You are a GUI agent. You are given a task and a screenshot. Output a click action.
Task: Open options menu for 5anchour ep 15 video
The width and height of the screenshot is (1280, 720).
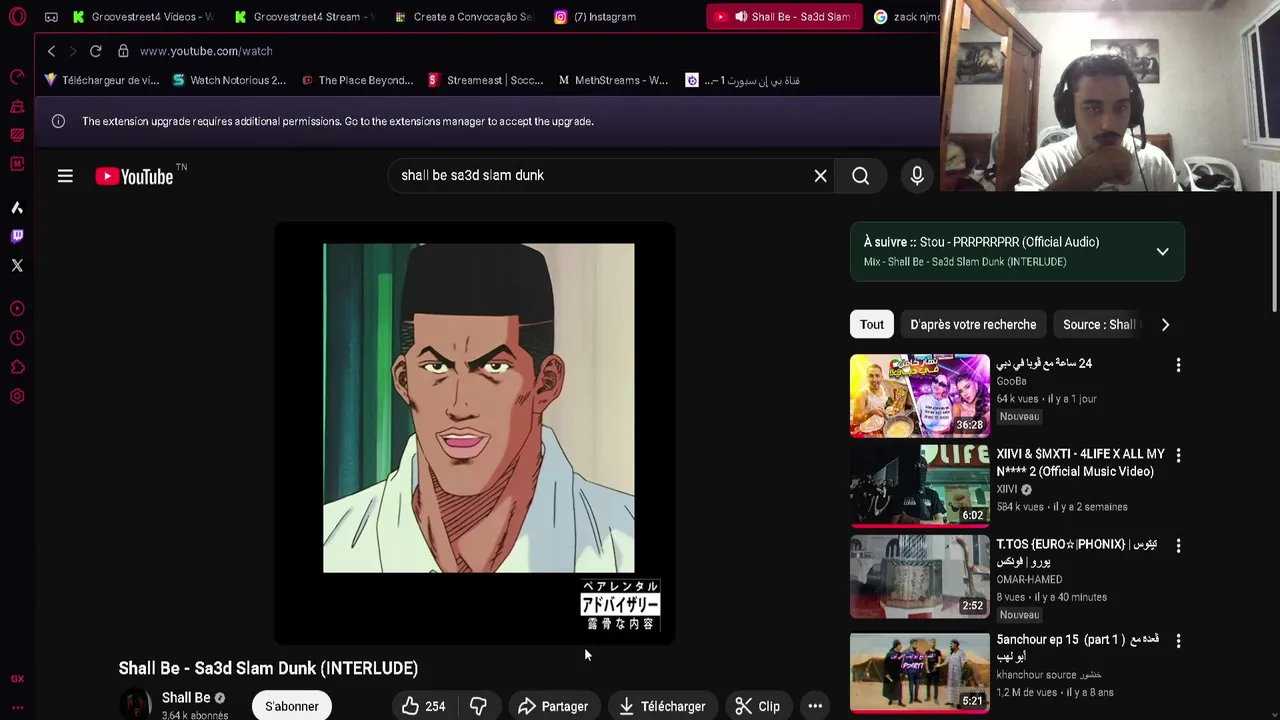click(1178, 641)
